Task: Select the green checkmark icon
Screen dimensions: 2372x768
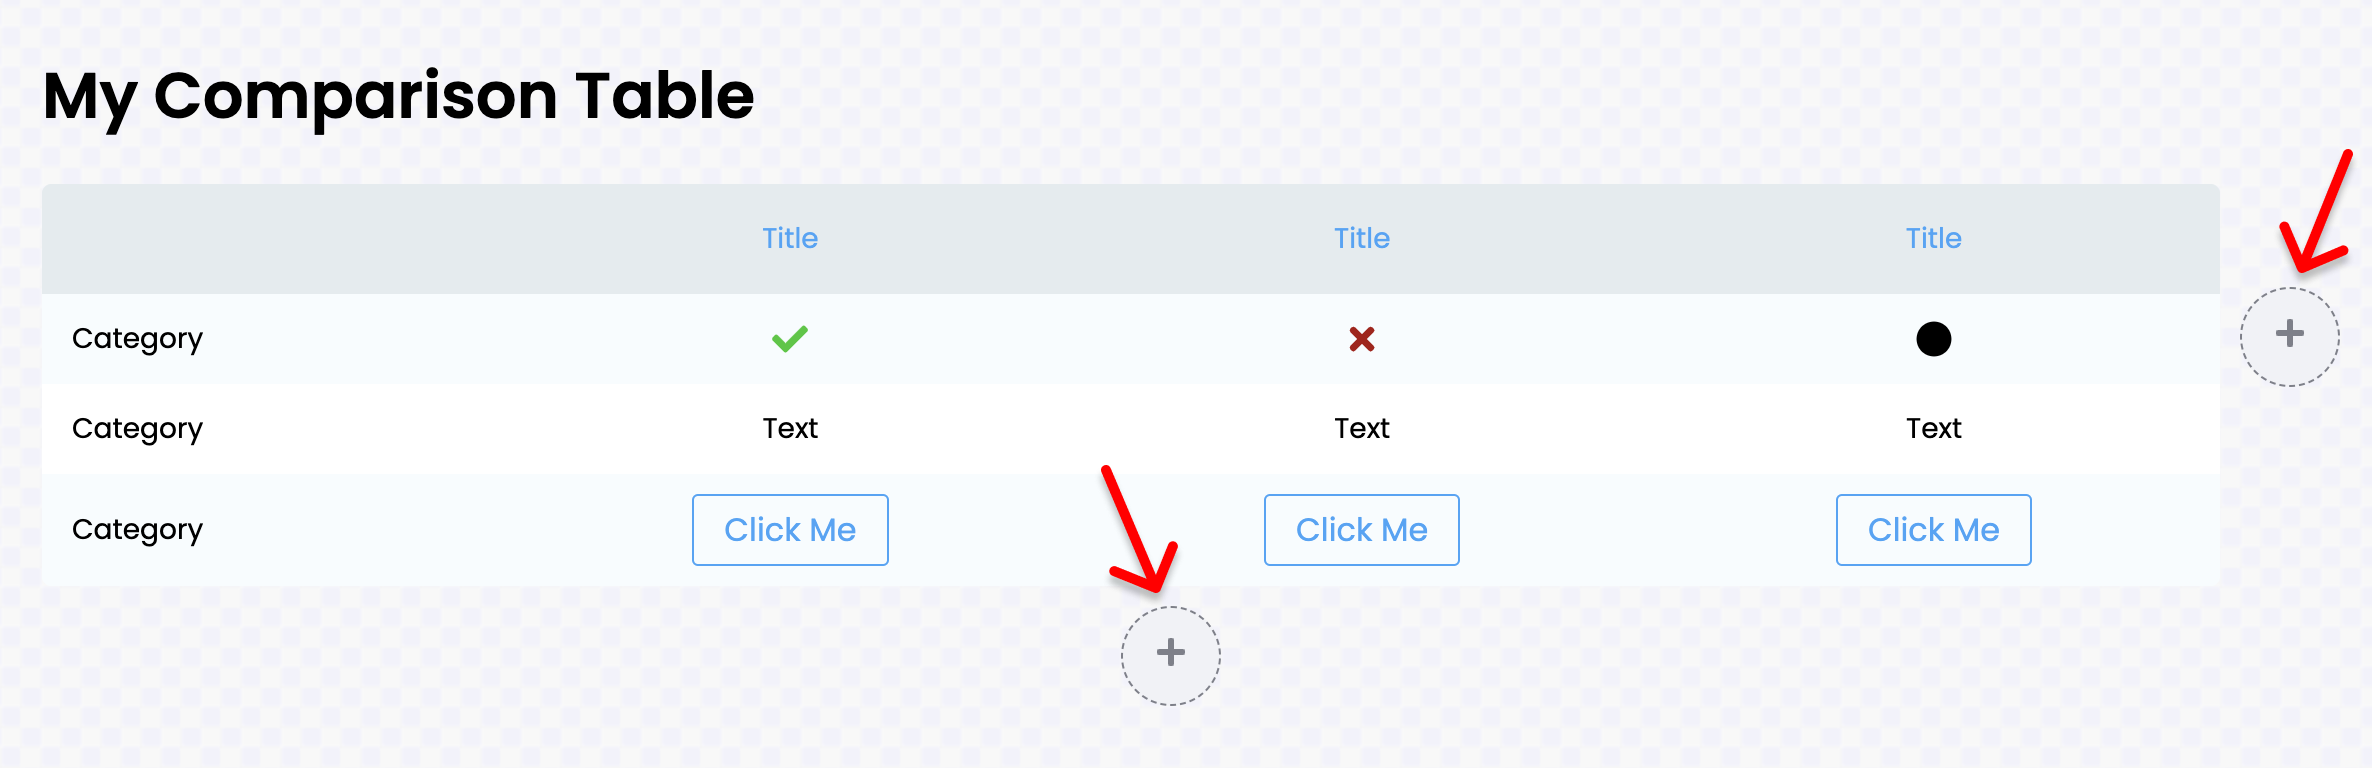Action: pyautogui.click(x=790, y=339)
